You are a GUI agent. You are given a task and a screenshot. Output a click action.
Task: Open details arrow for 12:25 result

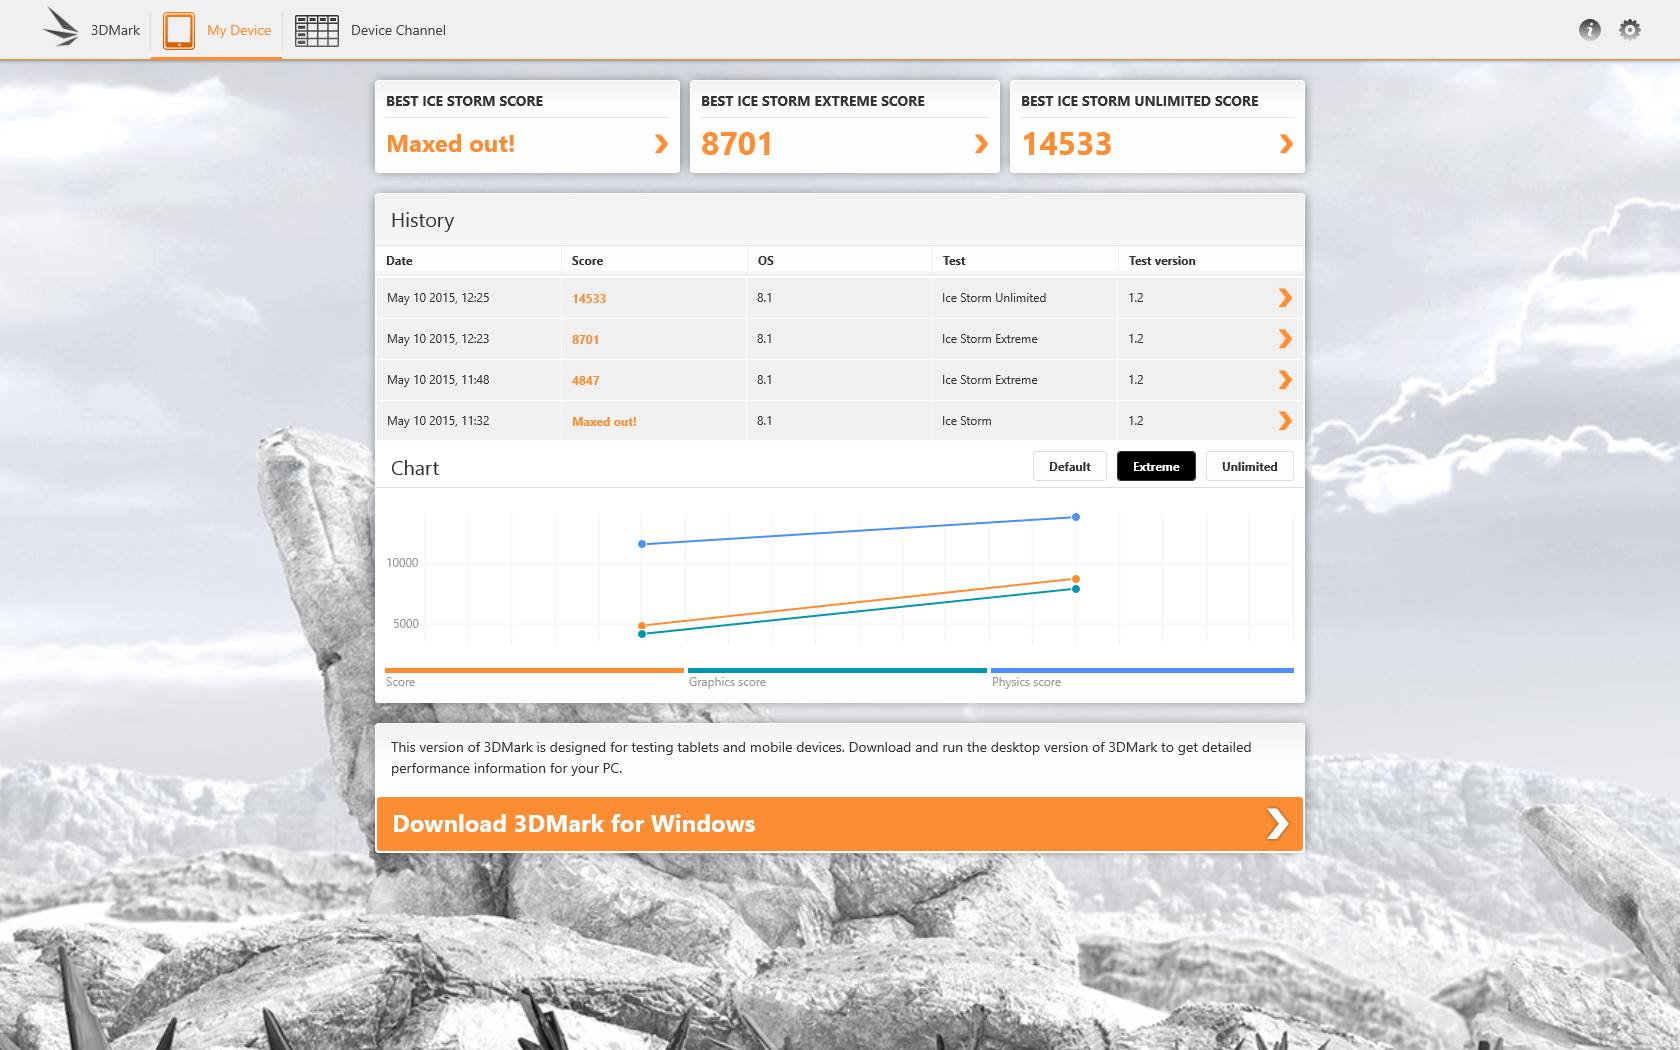click(x=1285, y=298)
